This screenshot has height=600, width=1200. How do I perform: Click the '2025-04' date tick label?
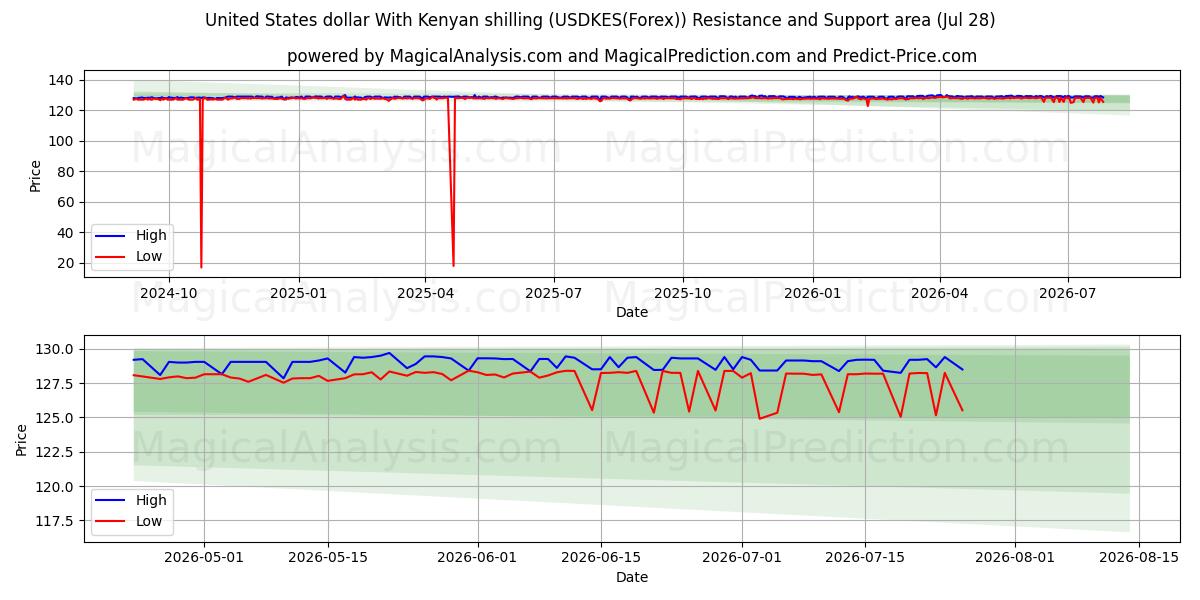(426, 293)
